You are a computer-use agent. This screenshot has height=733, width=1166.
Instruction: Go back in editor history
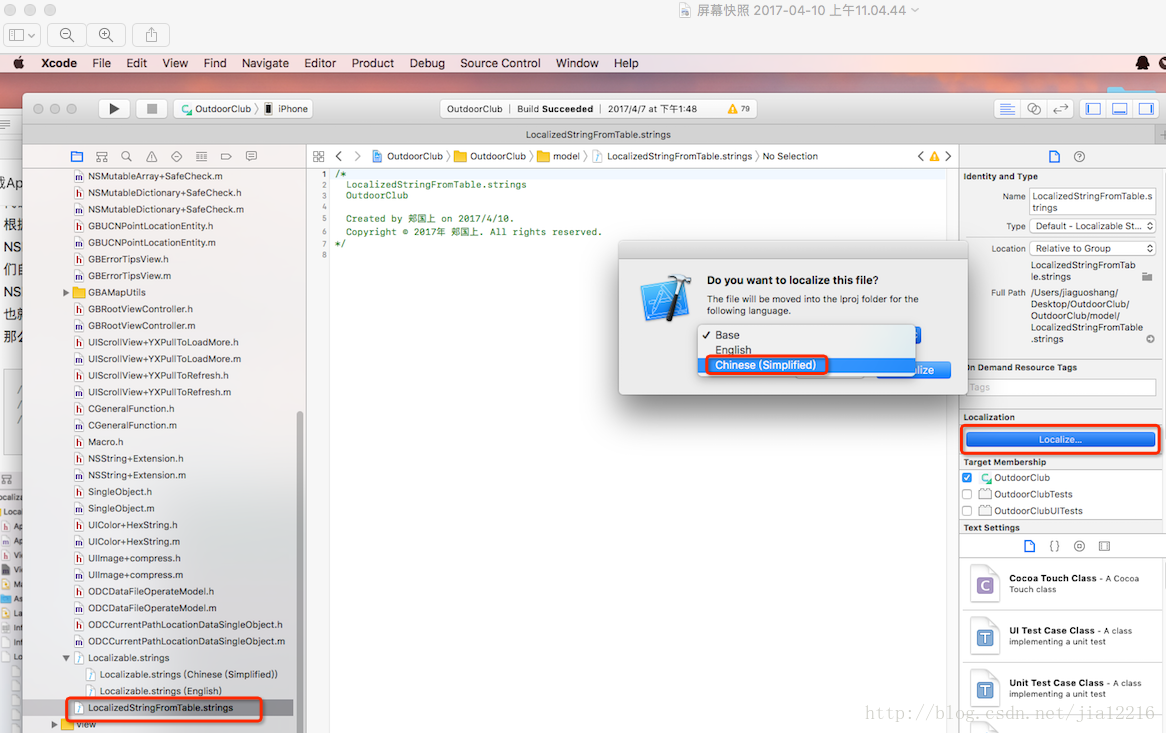[338, 156]
